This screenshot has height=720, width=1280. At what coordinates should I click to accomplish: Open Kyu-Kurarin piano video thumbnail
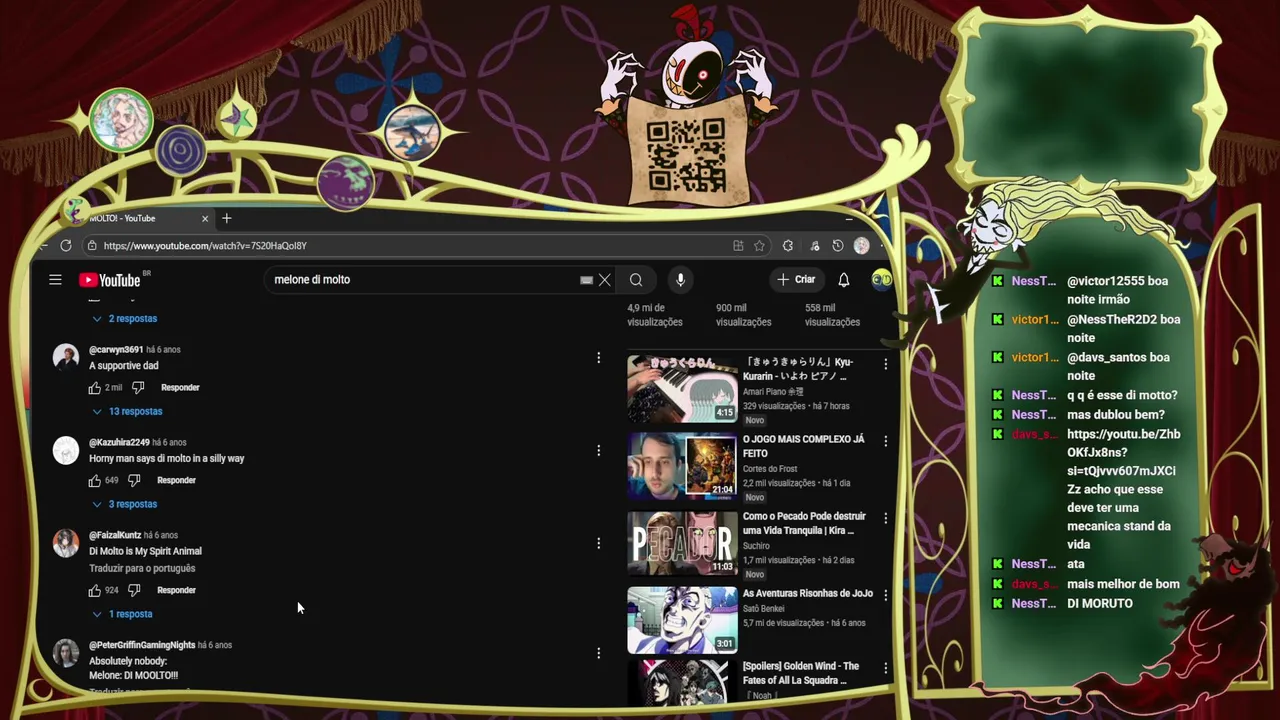[x=682, y=388]
